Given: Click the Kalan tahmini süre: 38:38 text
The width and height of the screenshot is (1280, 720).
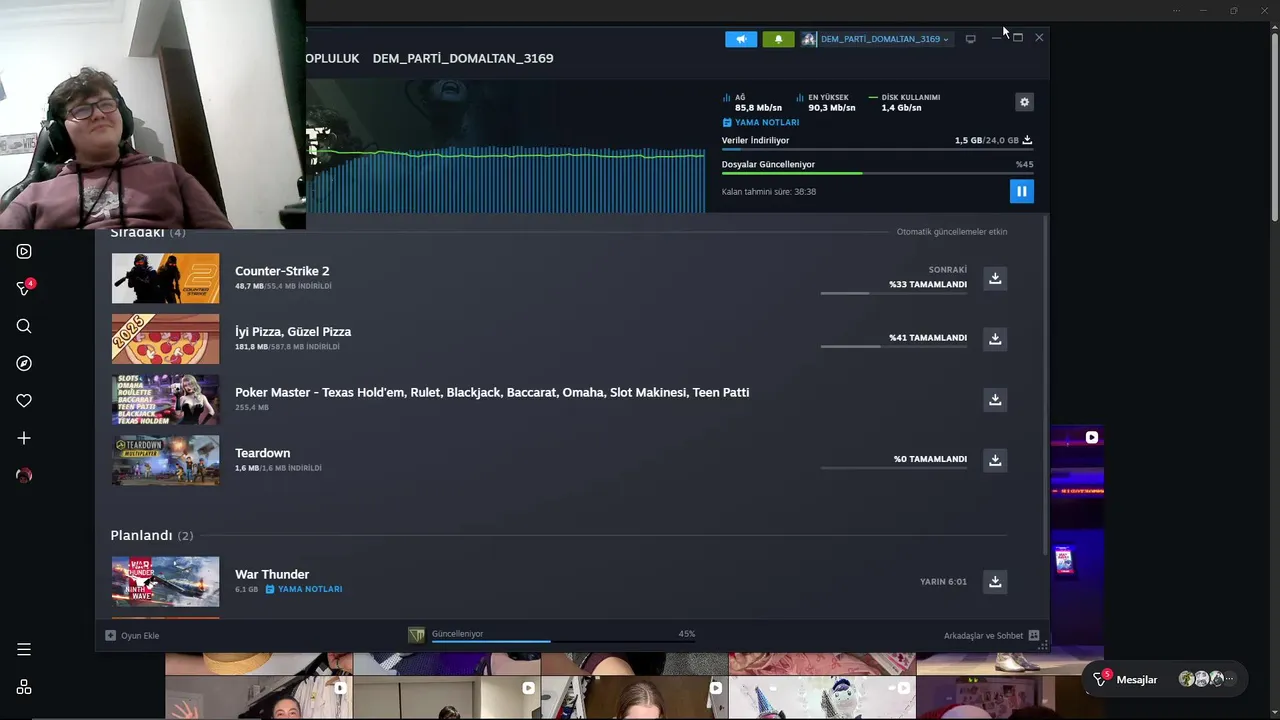Looking at the screenshot, I should tap(769, 192).
